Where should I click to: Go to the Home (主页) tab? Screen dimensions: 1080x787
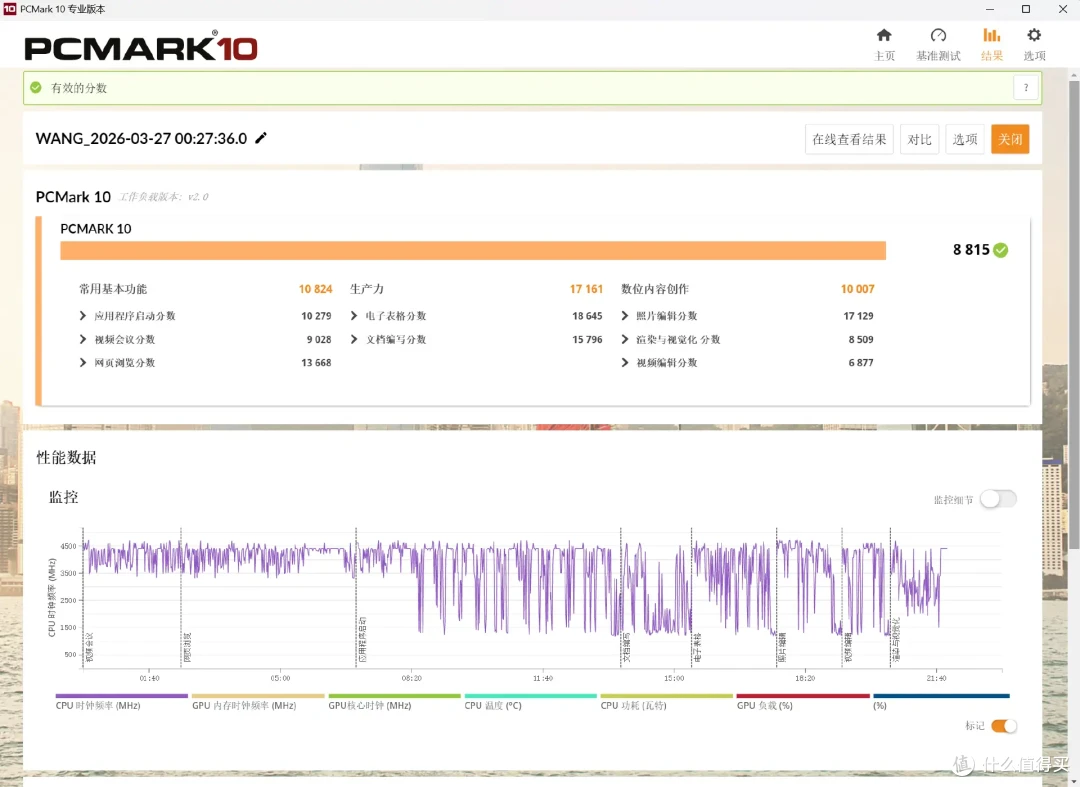tap(884, 45)
